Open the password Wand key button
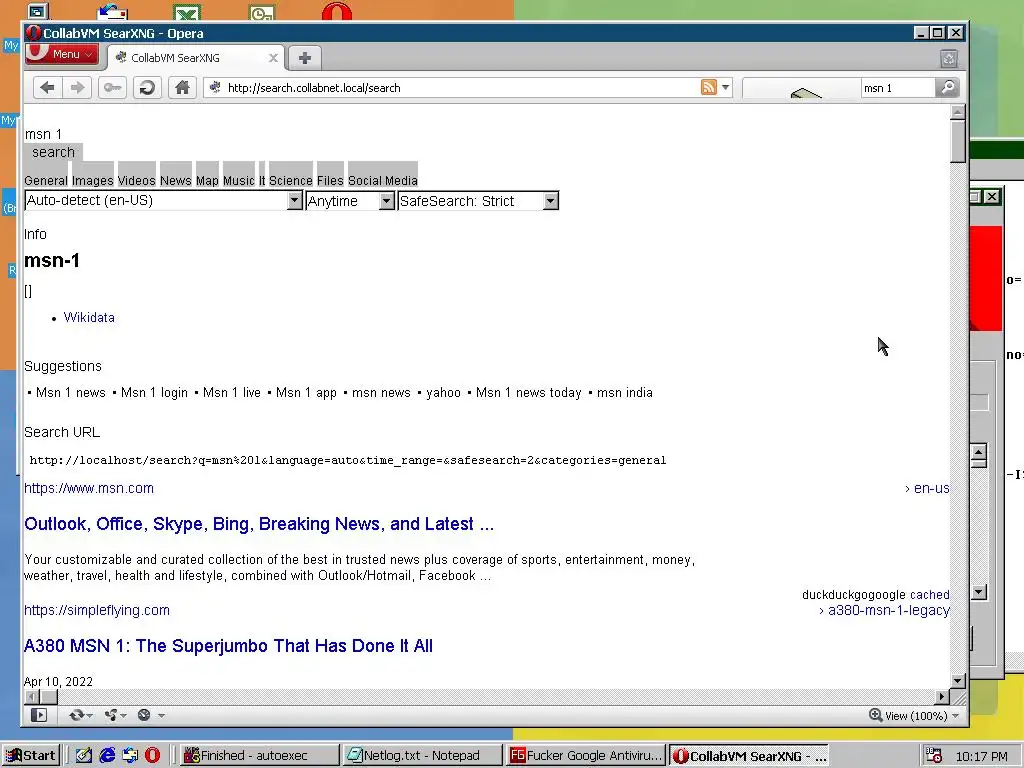Screen dimensions: 1024x768 [x=112, y=88]
